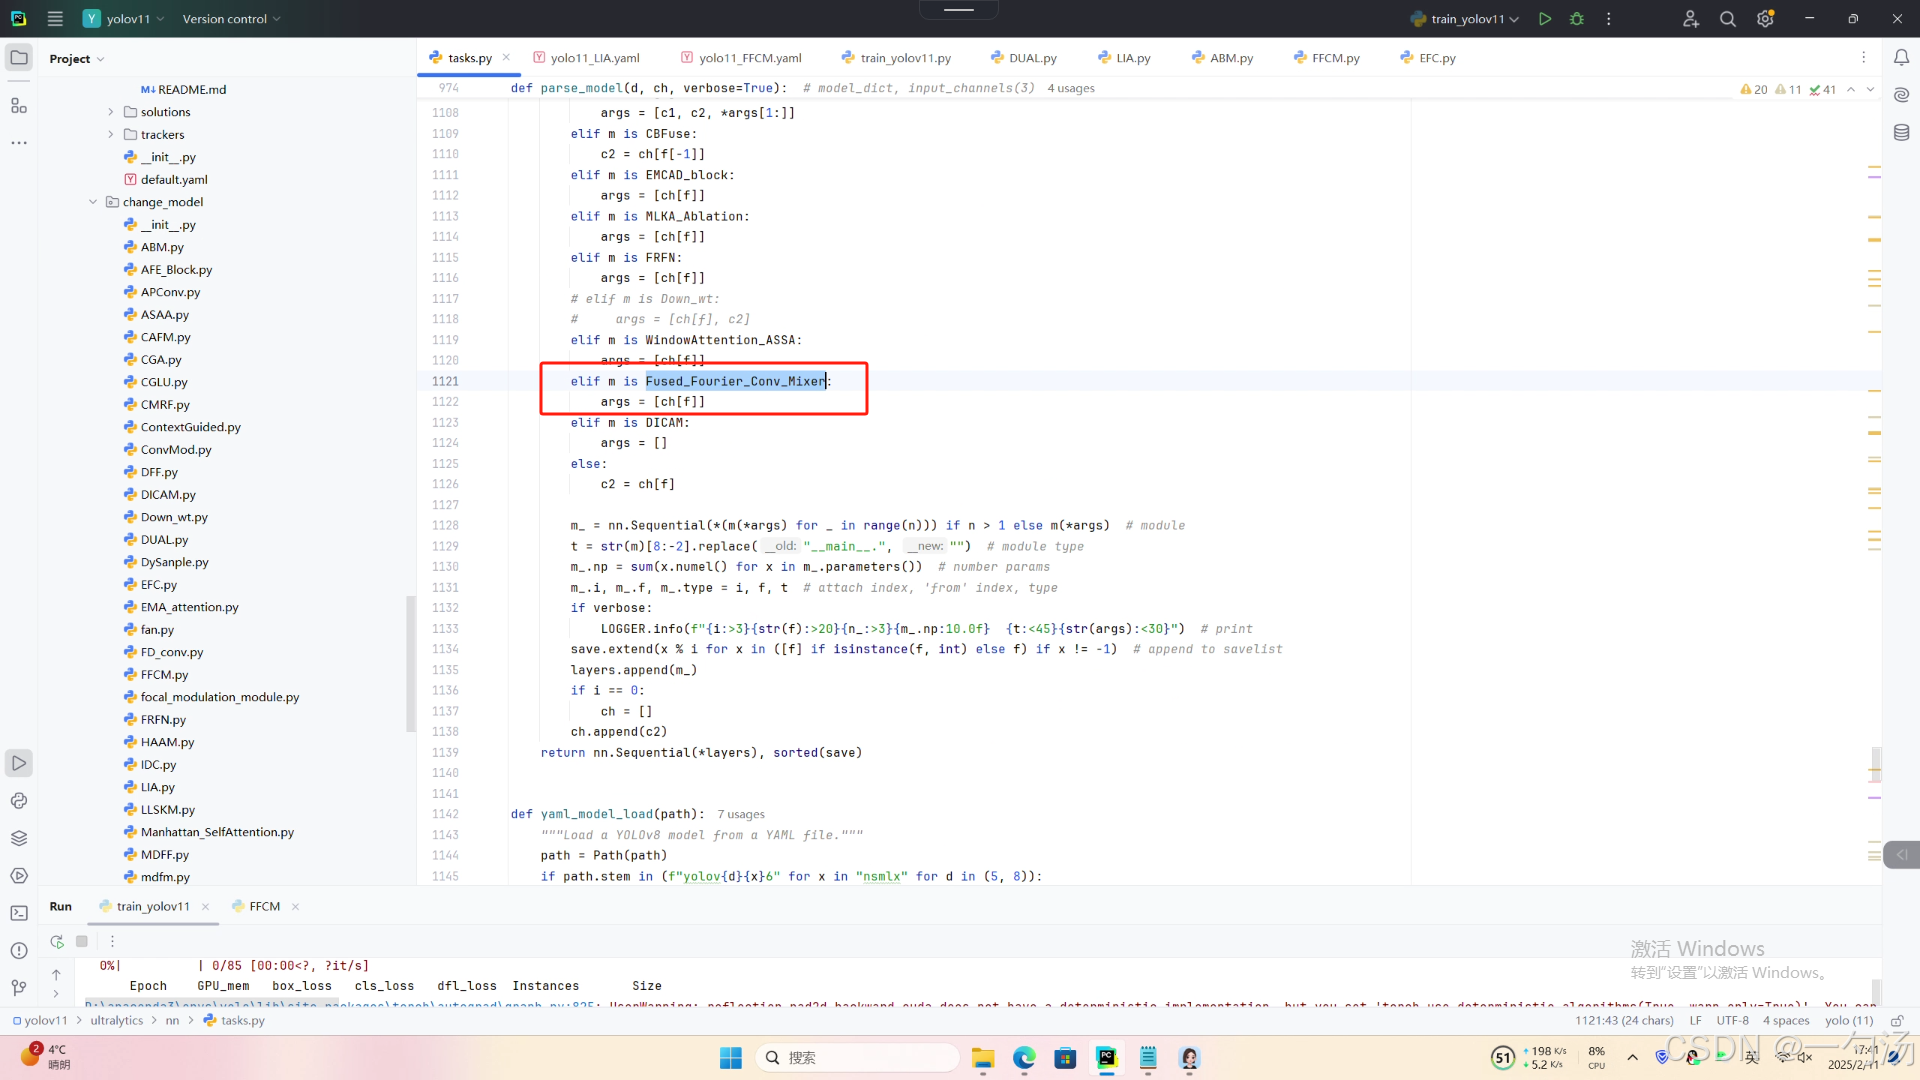Image resolution: width=1920 pixels, height=1080 pixels.
Task: Open the Python Console tool window
Action: tap(19, 801)
